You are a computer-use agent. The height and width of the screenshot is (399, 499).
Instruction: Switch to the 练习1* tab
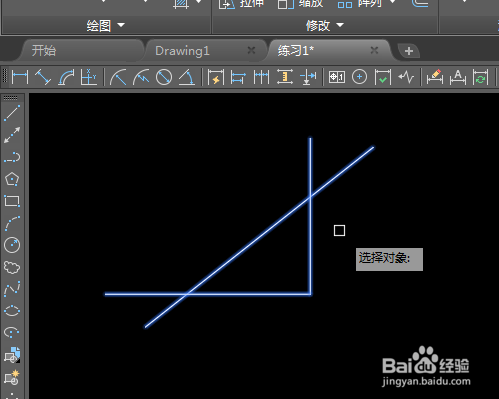tap(295, 51)
